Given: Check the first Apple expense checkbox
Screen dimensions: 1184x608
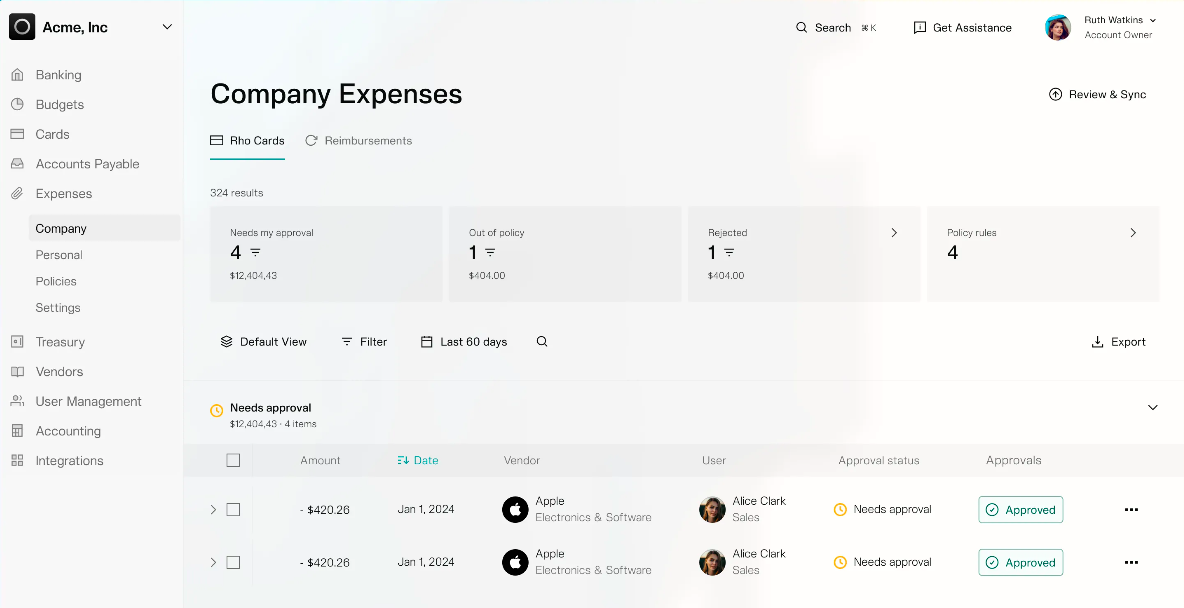Looking at the screenshot, I should click(233, 510).
